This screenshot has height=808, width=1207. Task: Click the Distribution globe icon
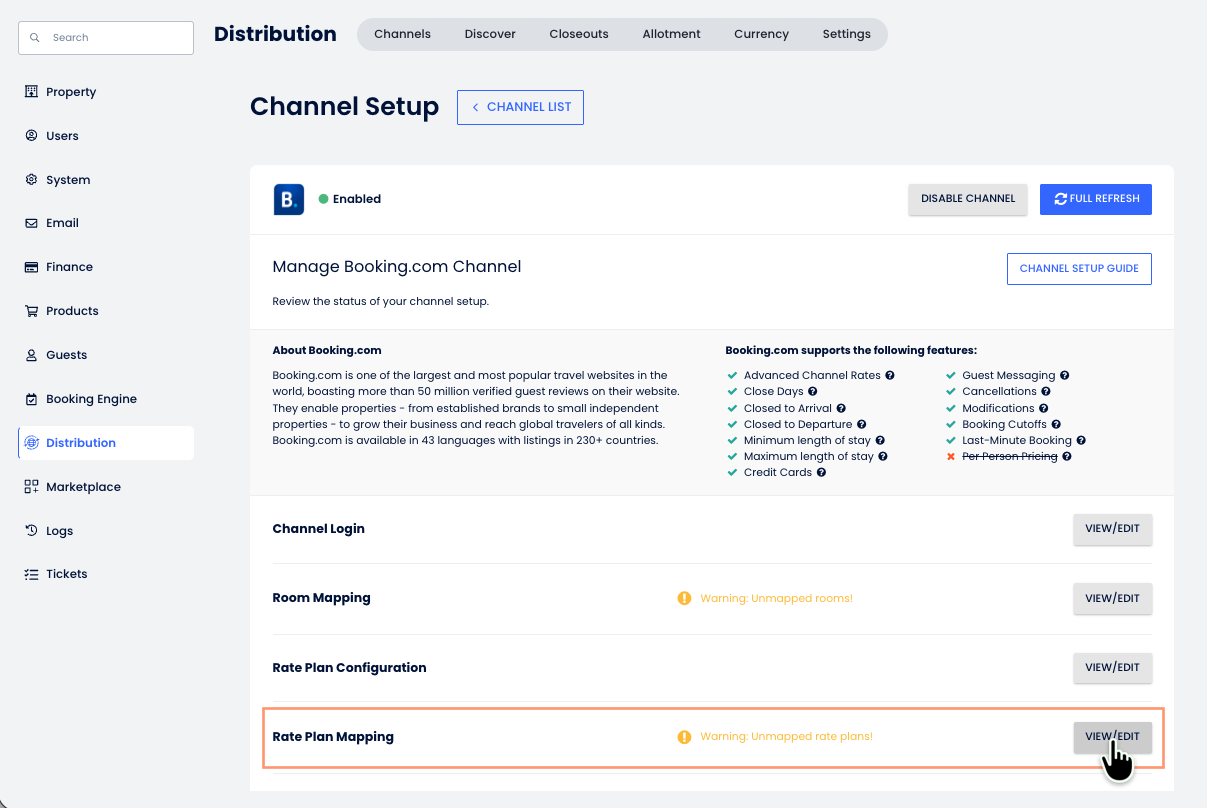[x=31, y=443]
